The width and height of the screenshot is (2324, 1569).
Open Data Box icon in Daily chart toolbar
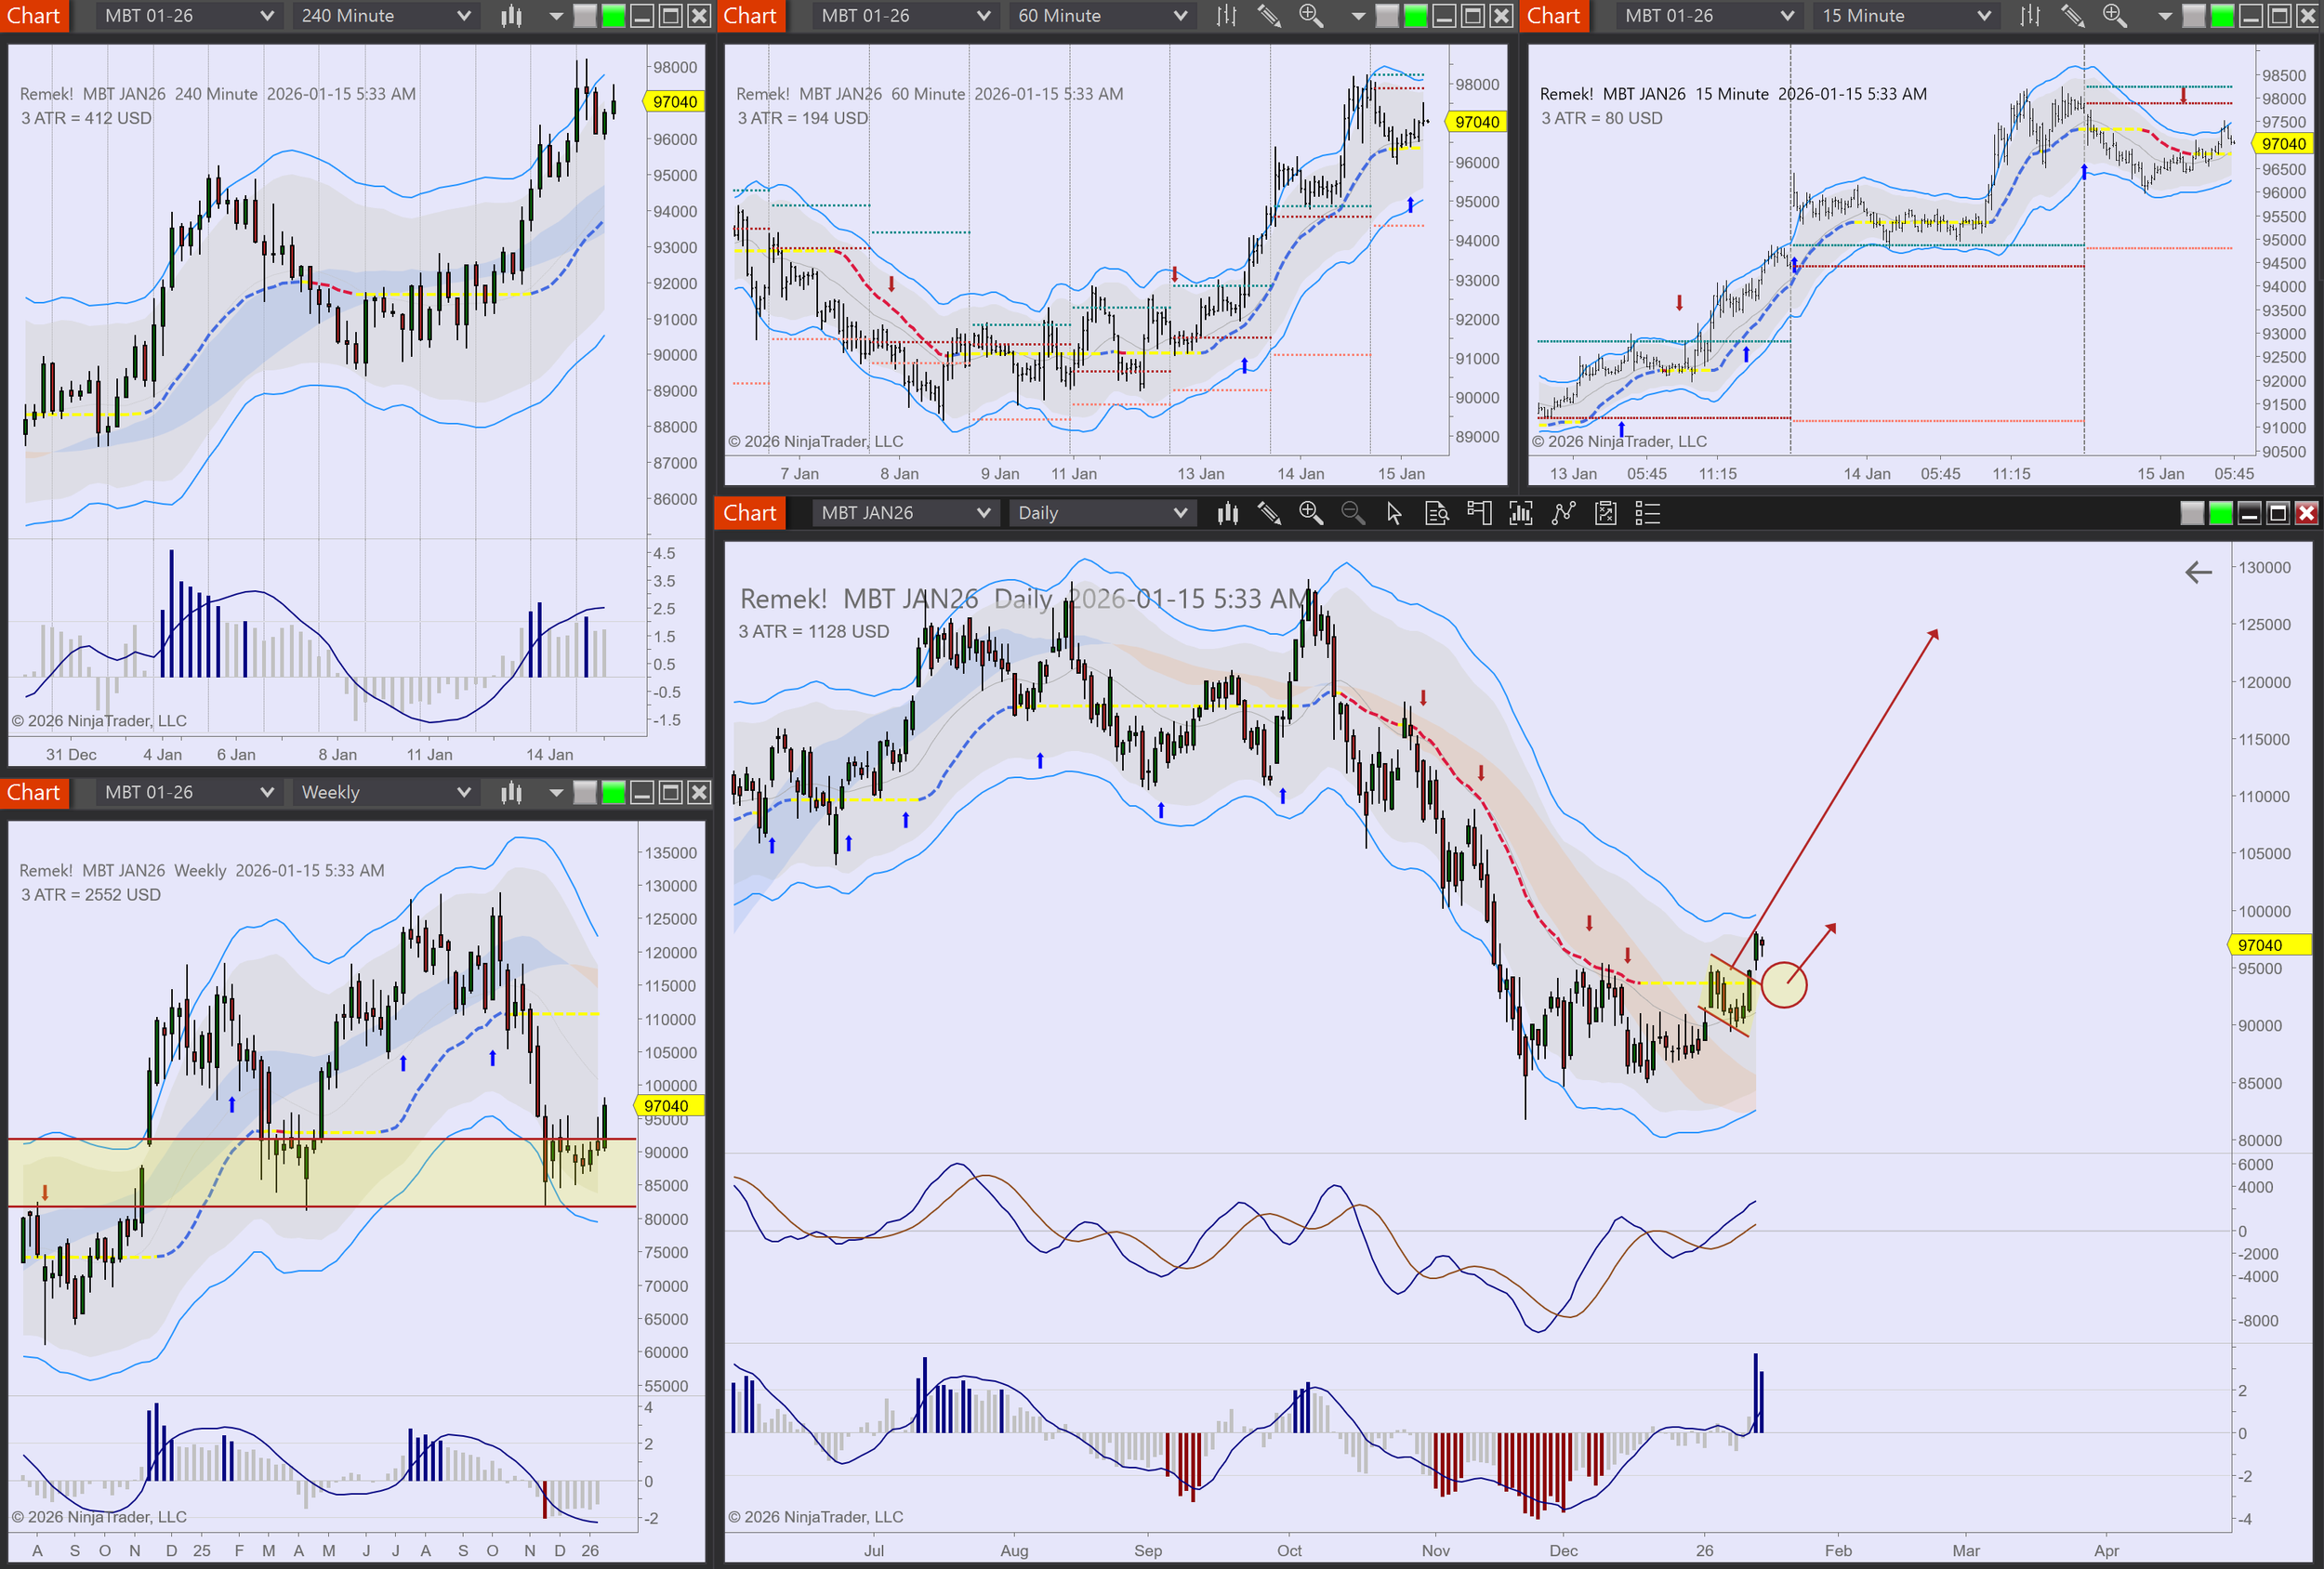1437,514
